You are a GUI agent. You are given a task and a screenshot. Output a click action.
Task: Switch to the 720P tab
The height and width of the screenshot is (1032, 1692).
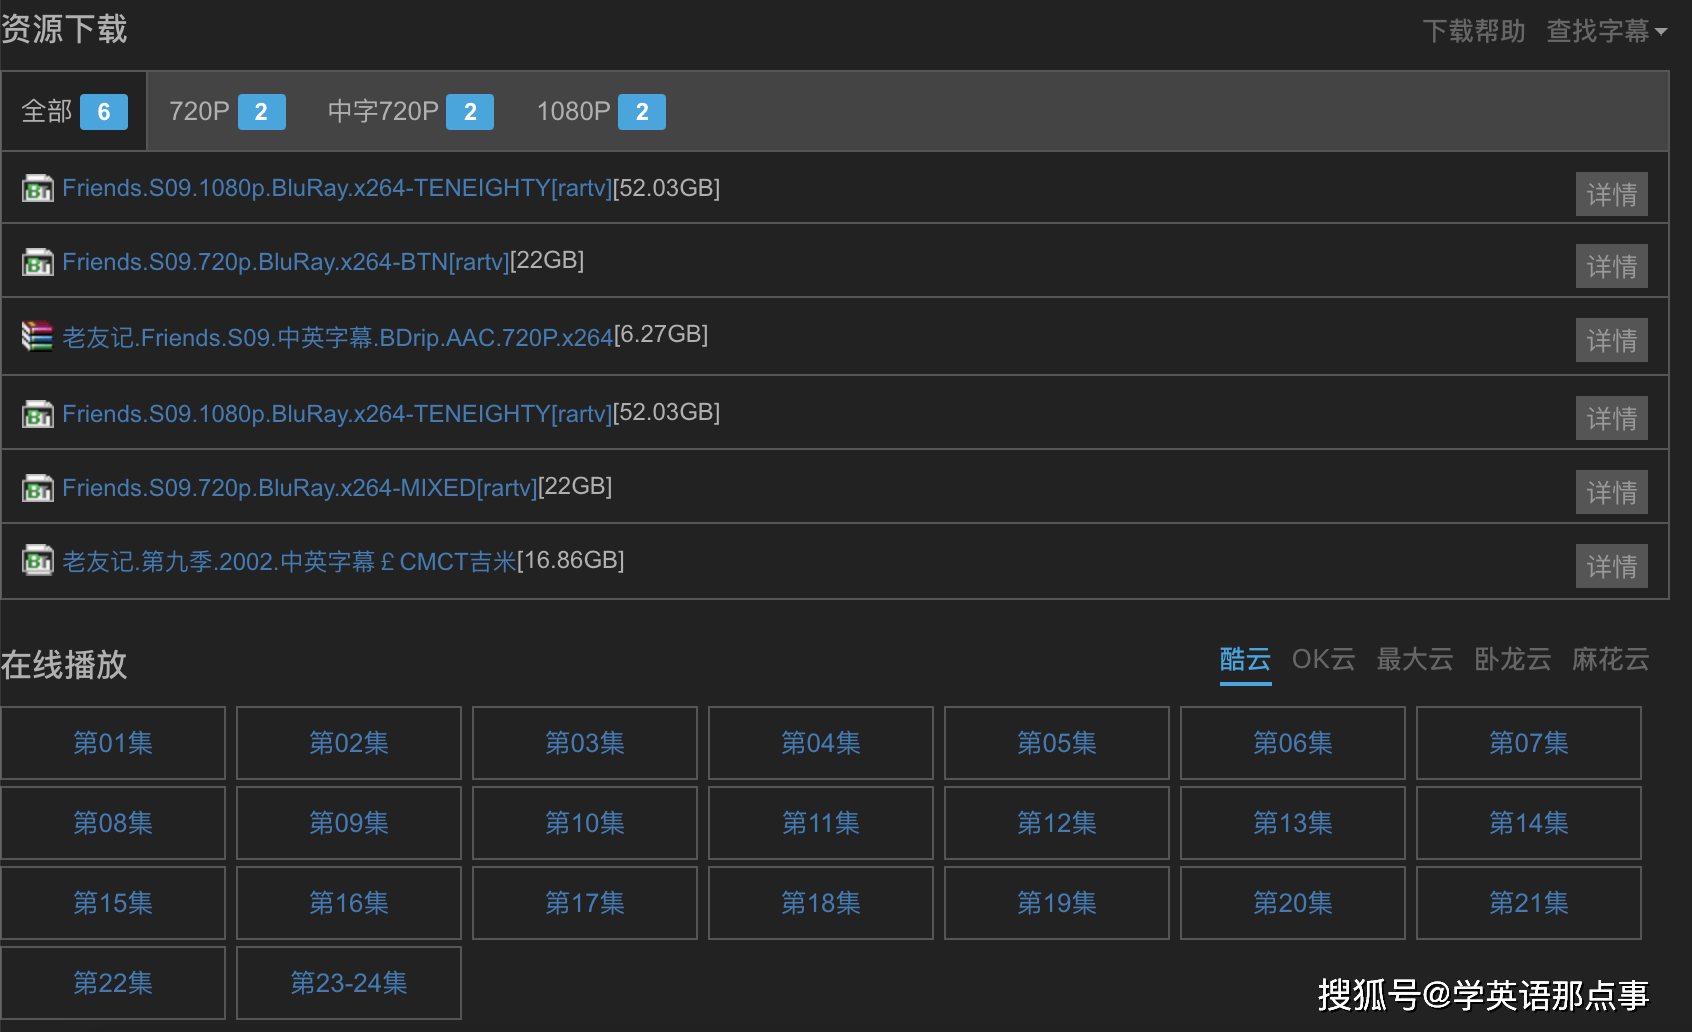pyautogui.click(x=226, y=111)
